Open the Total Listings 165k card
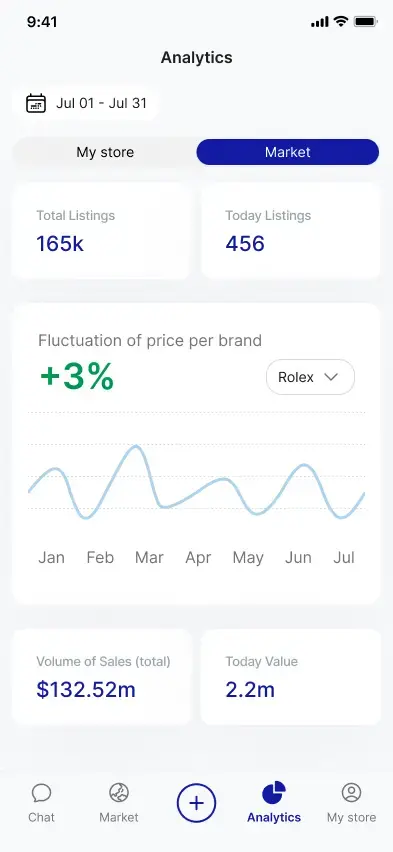The width and height of the screenshot is (393, 852). [x=101, y=231]
